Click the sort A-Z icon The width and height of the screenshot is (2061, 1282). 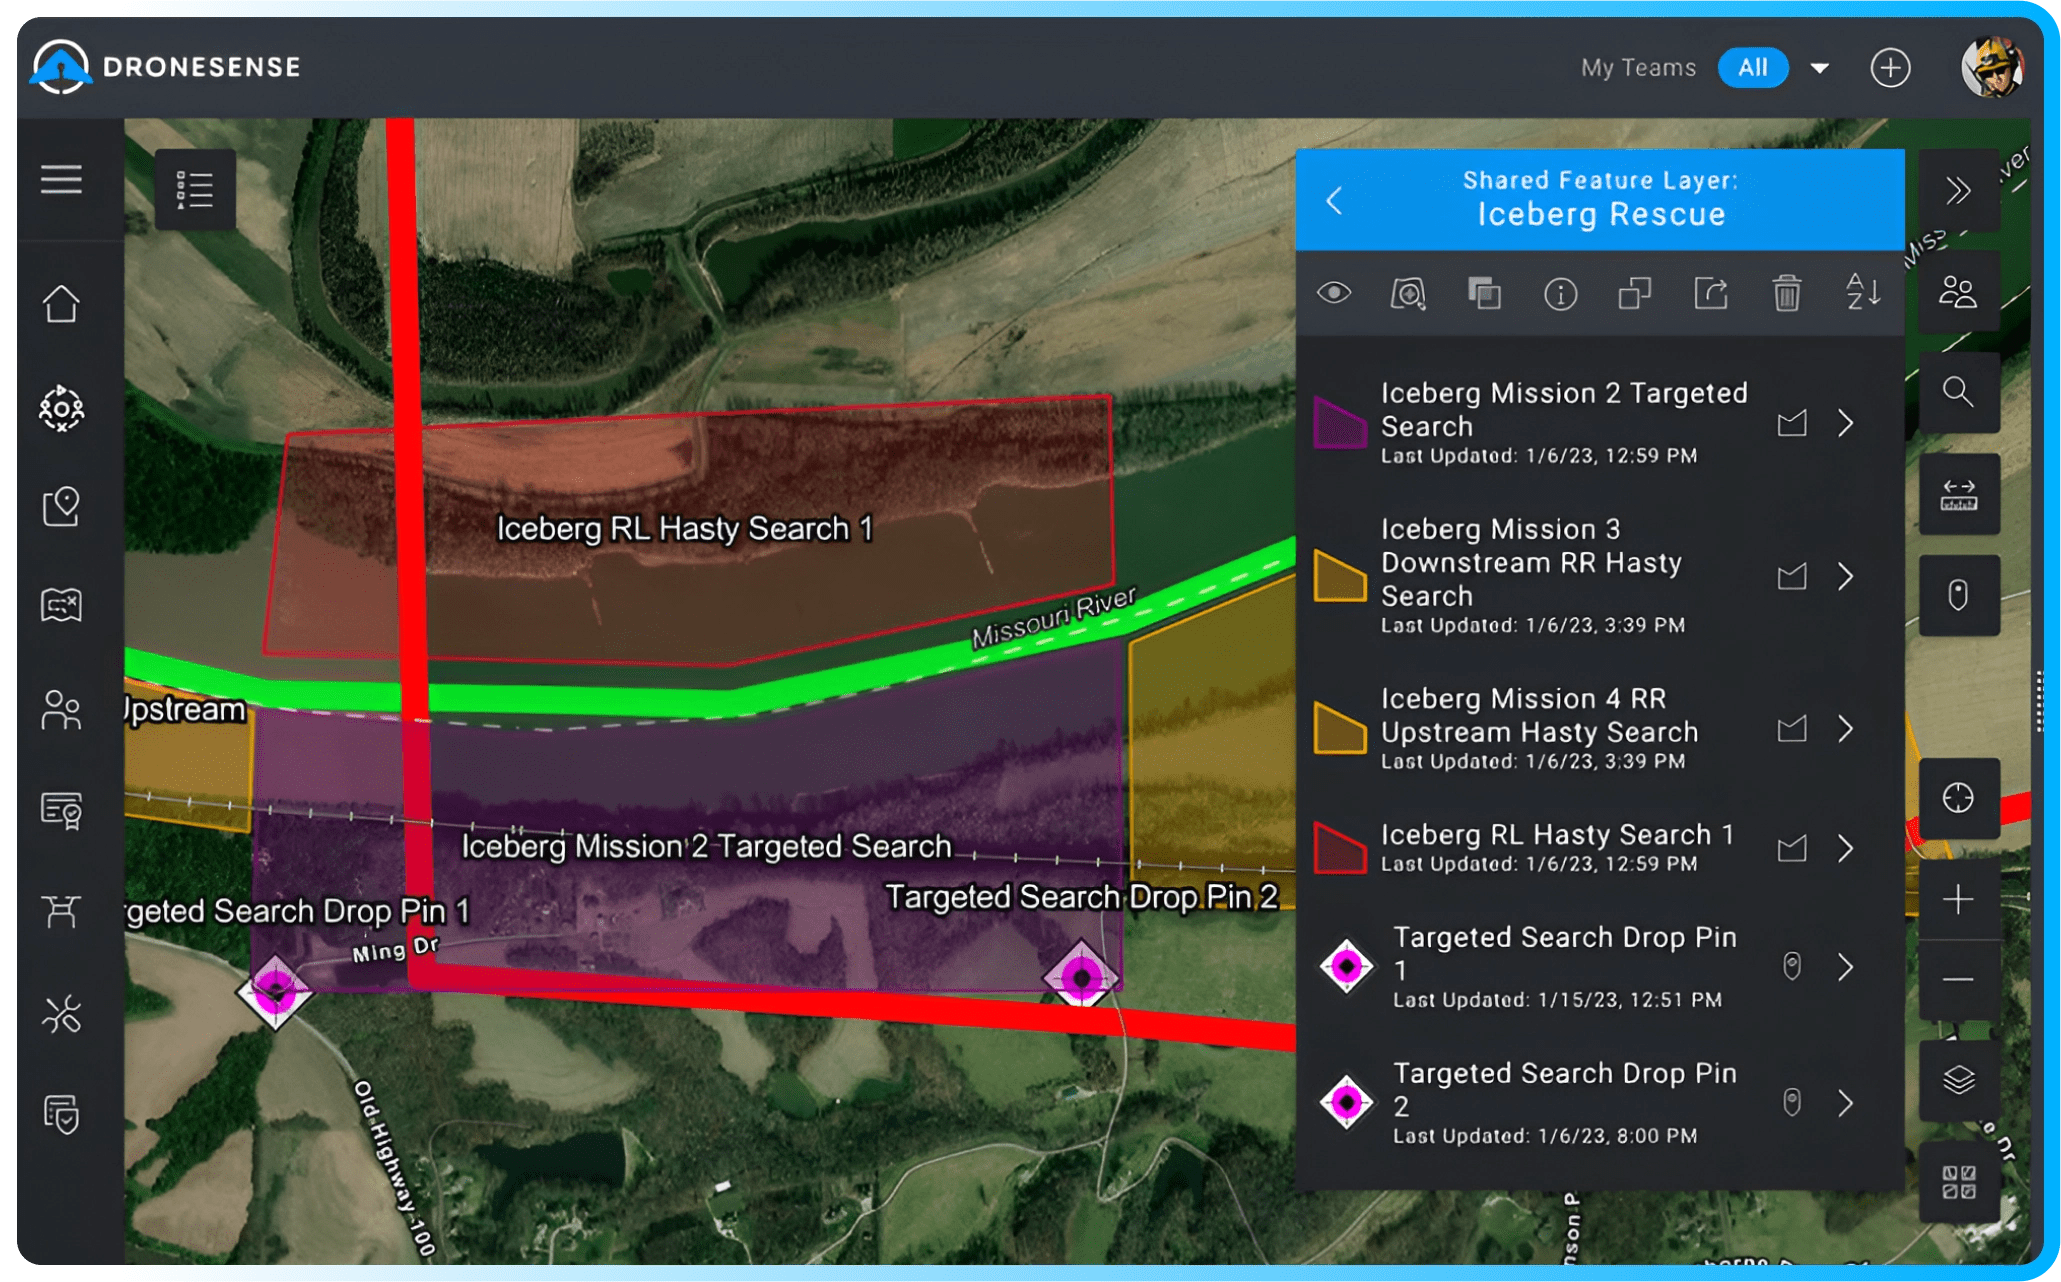[1862, 293]
